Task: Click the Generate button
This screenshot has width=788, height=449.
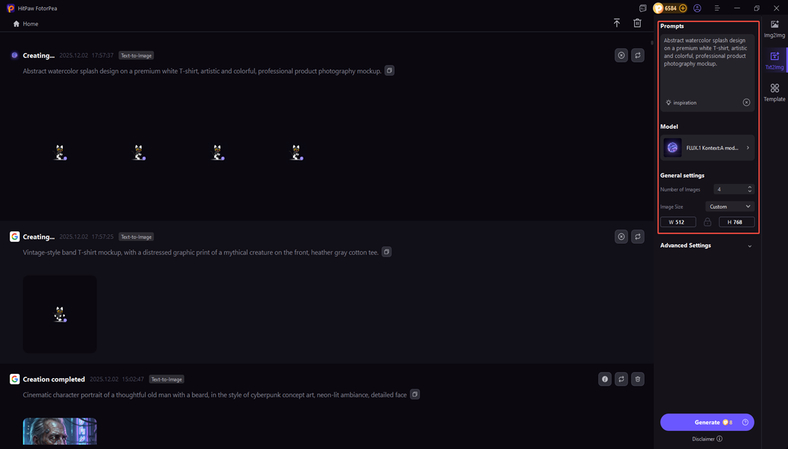Action: click(x=707, y=422)
